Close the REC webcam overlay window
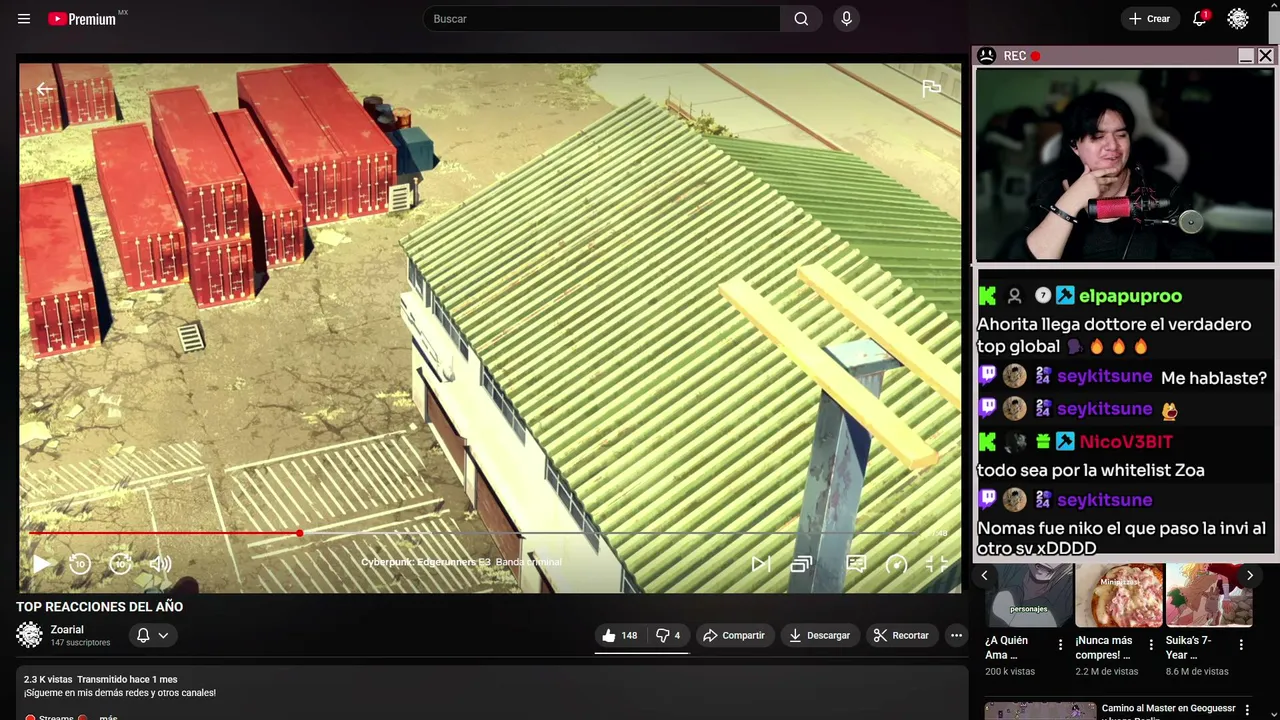 1265,56
